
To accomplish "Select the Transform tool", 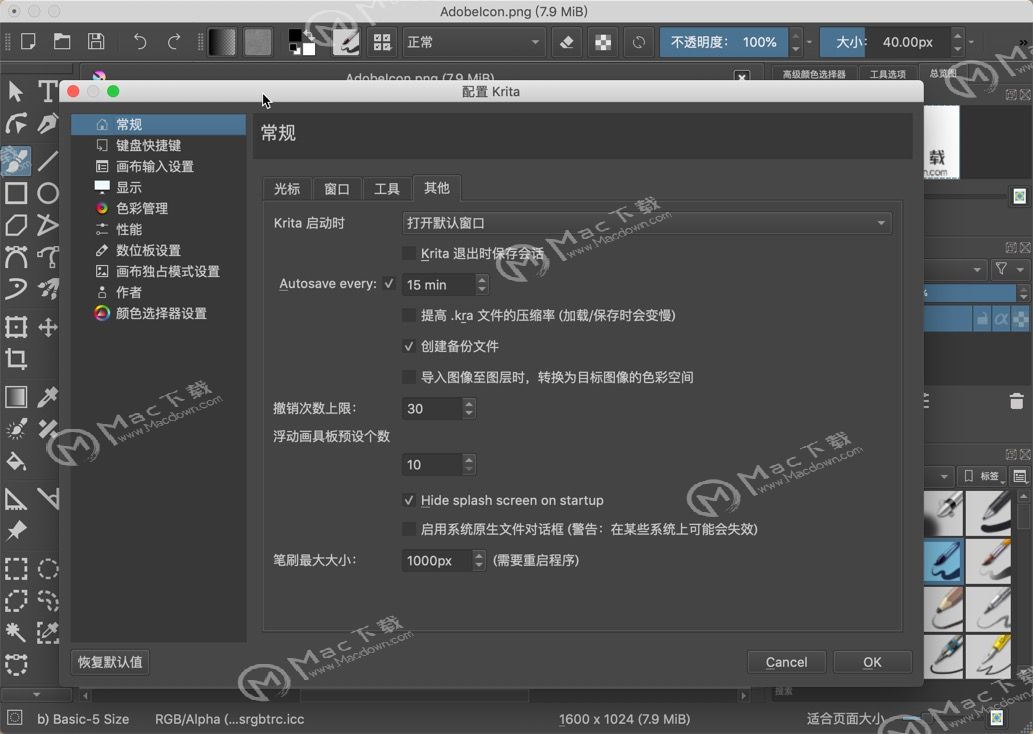I will point(16,327).
